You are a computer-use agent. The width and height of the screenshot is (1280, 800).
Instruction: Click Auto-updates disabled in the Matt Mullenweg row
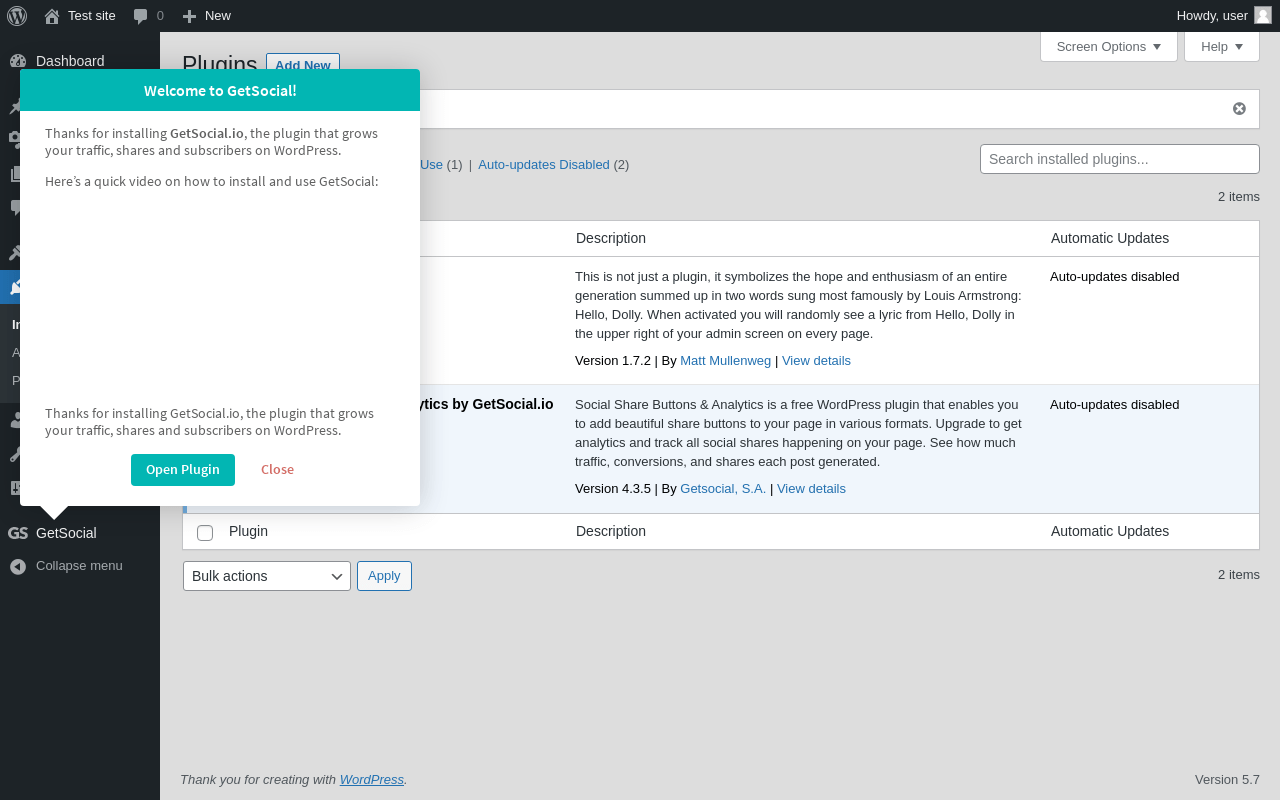[1114, 277]
